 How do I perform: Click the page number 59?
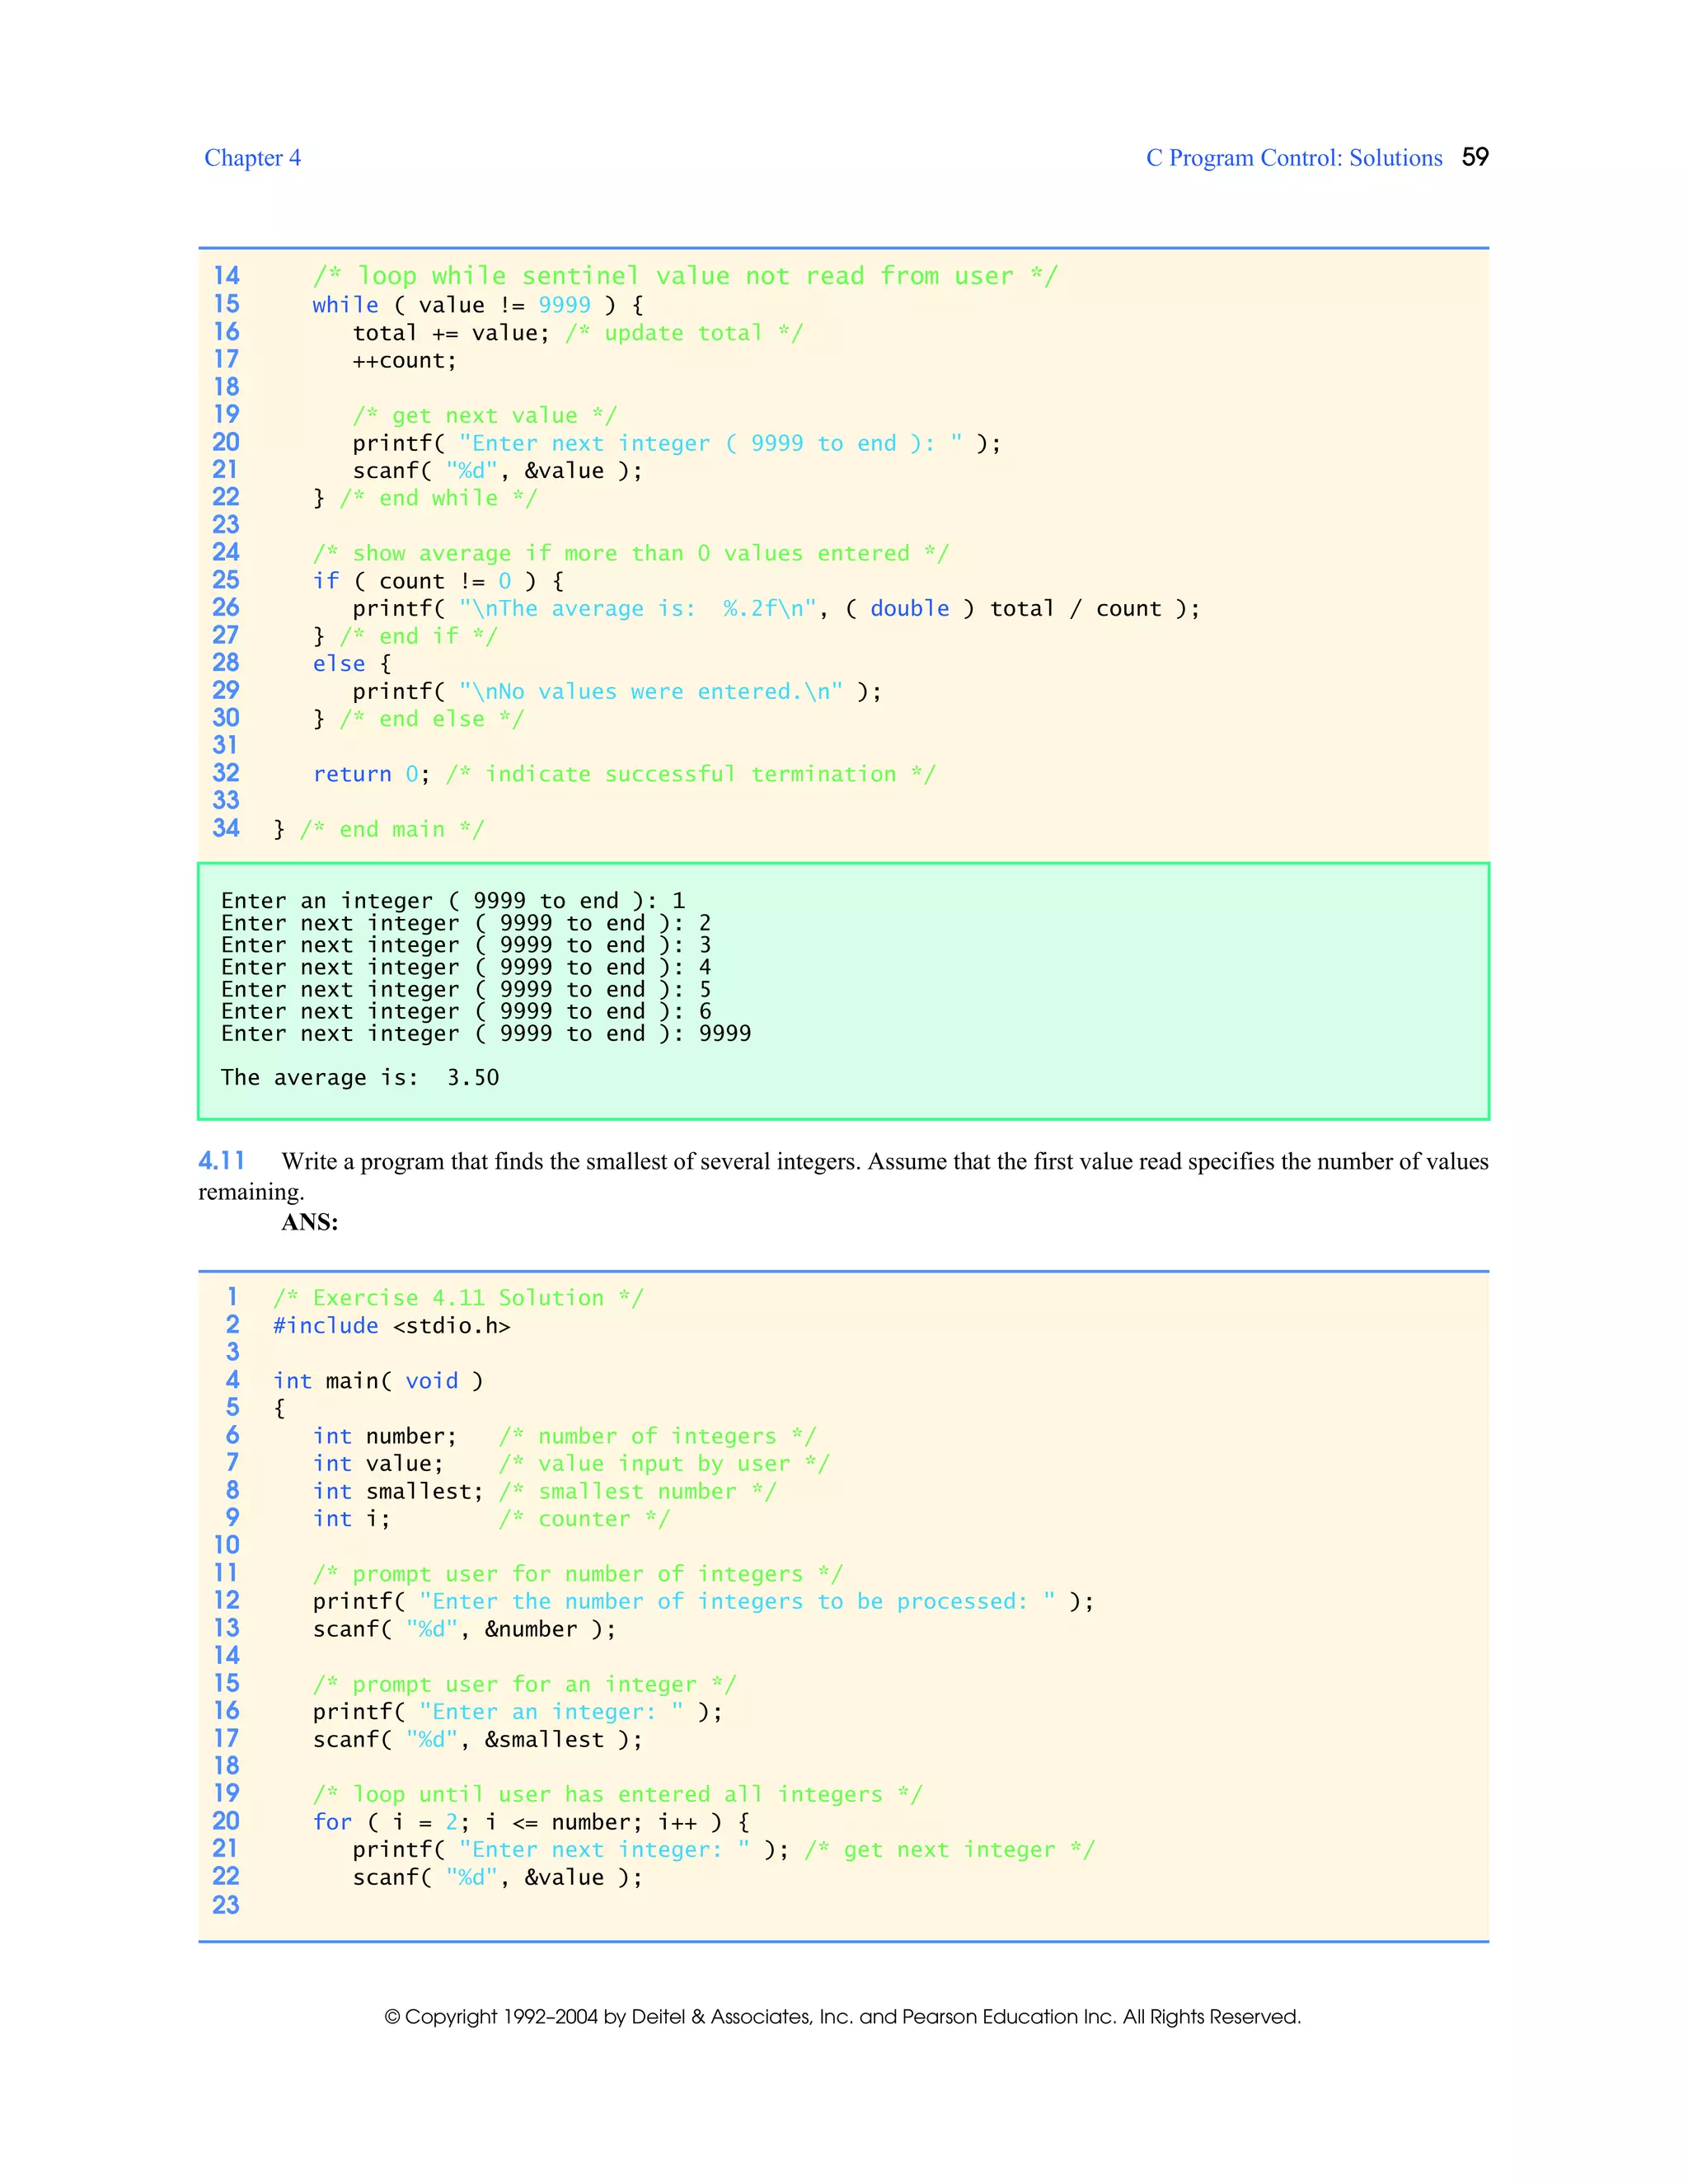coord(1475,157)
